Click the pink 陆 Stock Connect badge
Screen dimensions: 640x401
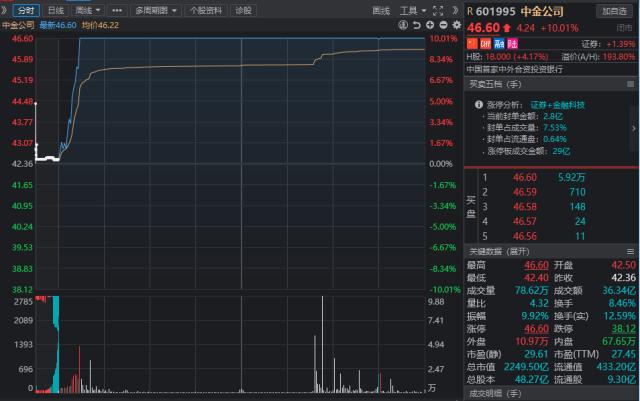click(x=513, y=43)
